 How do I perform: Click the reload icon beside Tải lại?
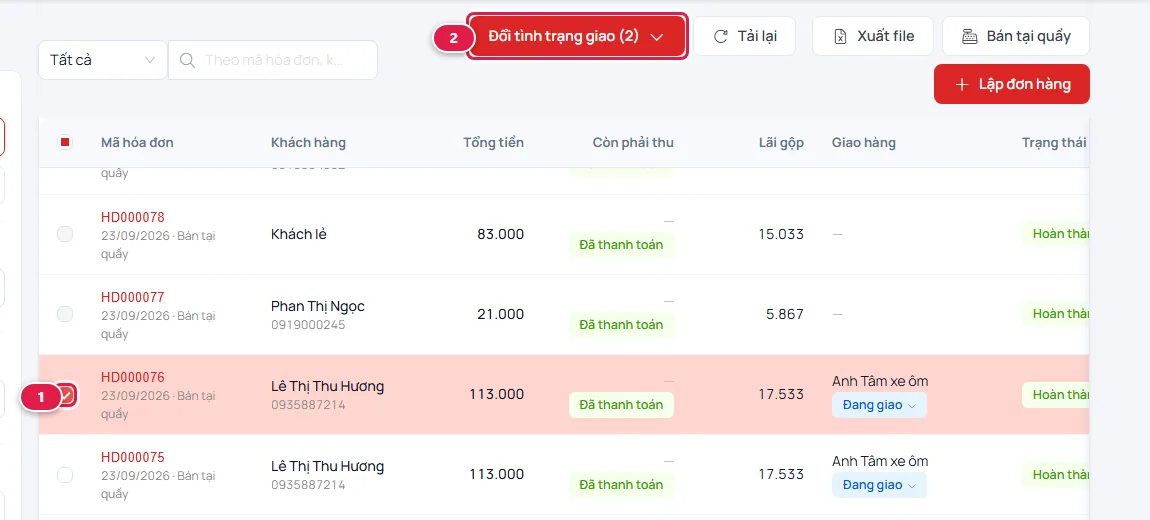click(x=721, y=37)
